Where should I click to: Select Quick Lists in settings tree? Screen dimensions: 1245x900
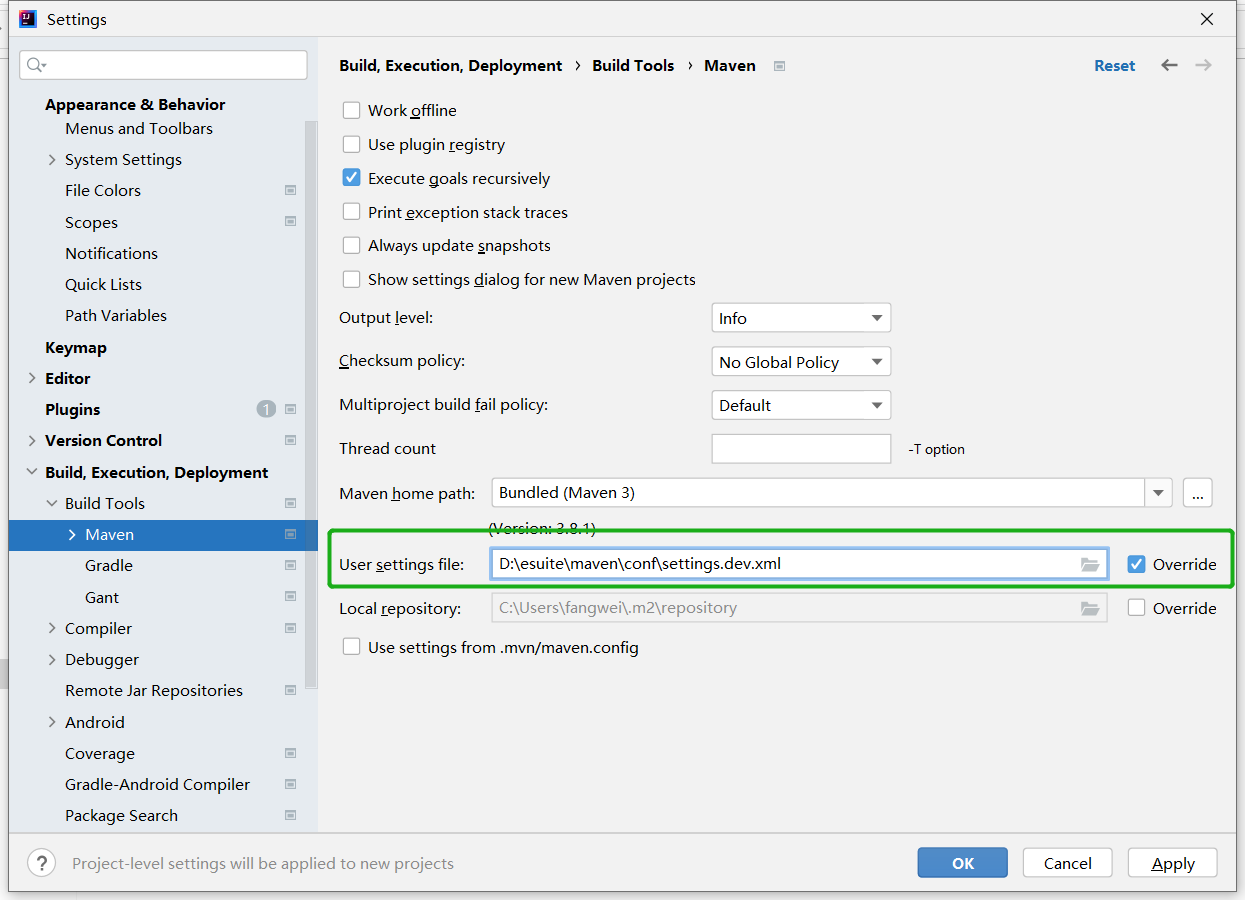point(104,284)
